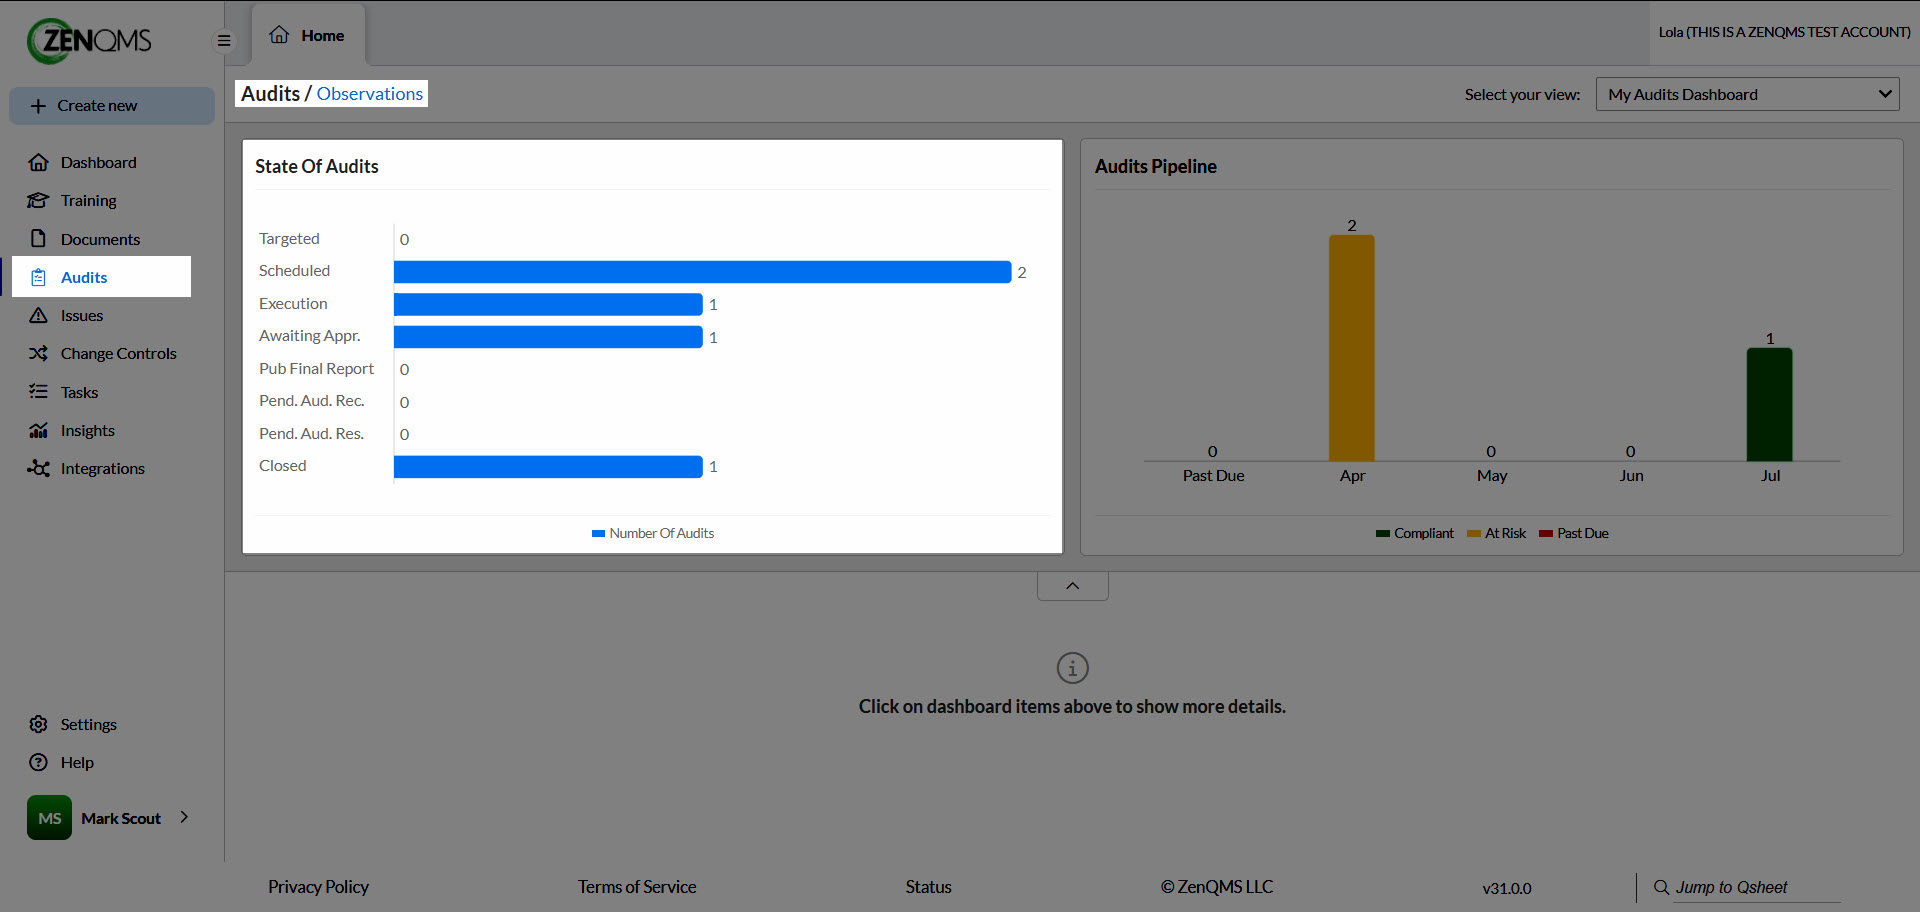Toggle the hamburger sidebar menu icon
This screenshot has width=1920, height=912.
coord(224,41)
